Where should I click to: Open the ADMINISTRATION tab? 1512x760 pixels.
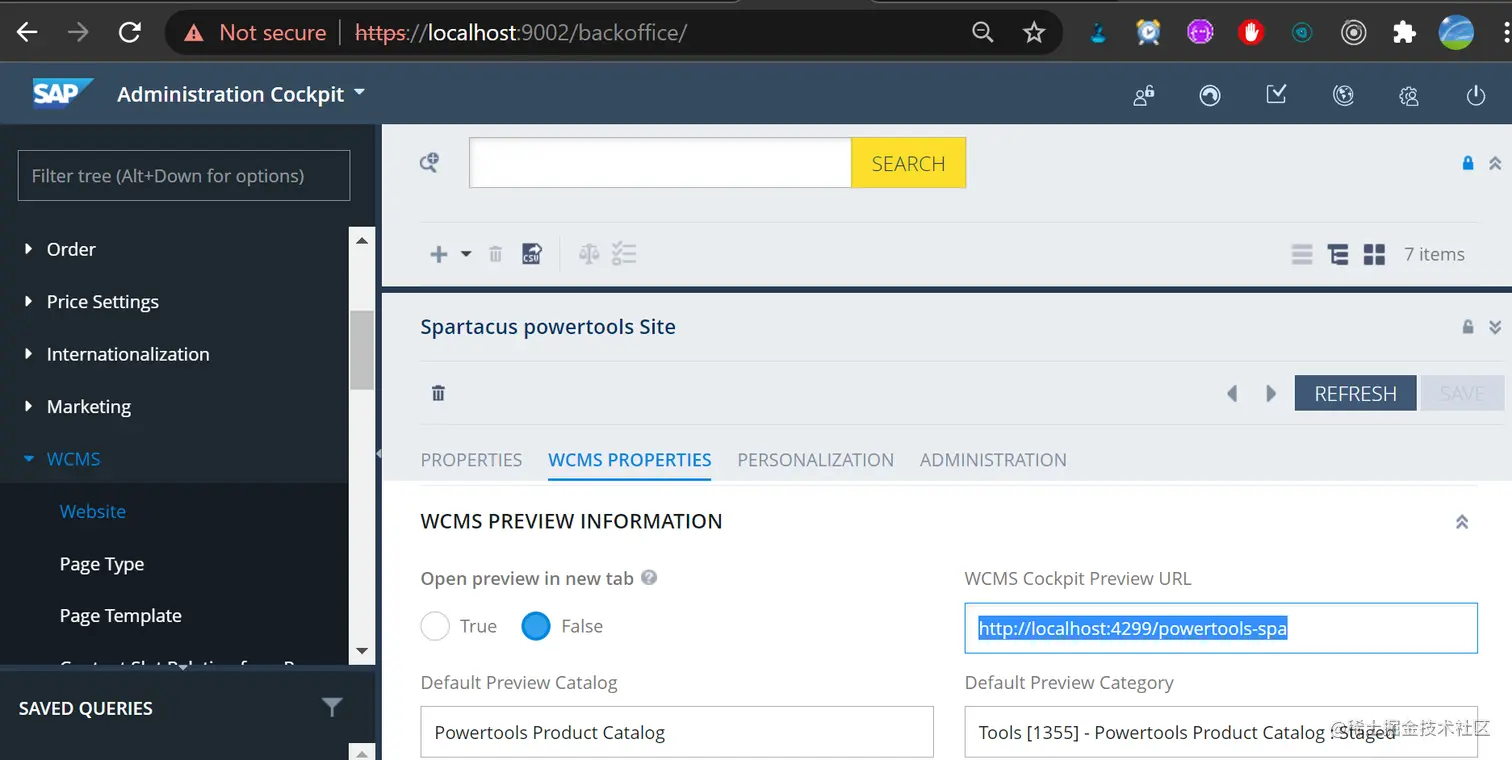click(x=993, y=460)
